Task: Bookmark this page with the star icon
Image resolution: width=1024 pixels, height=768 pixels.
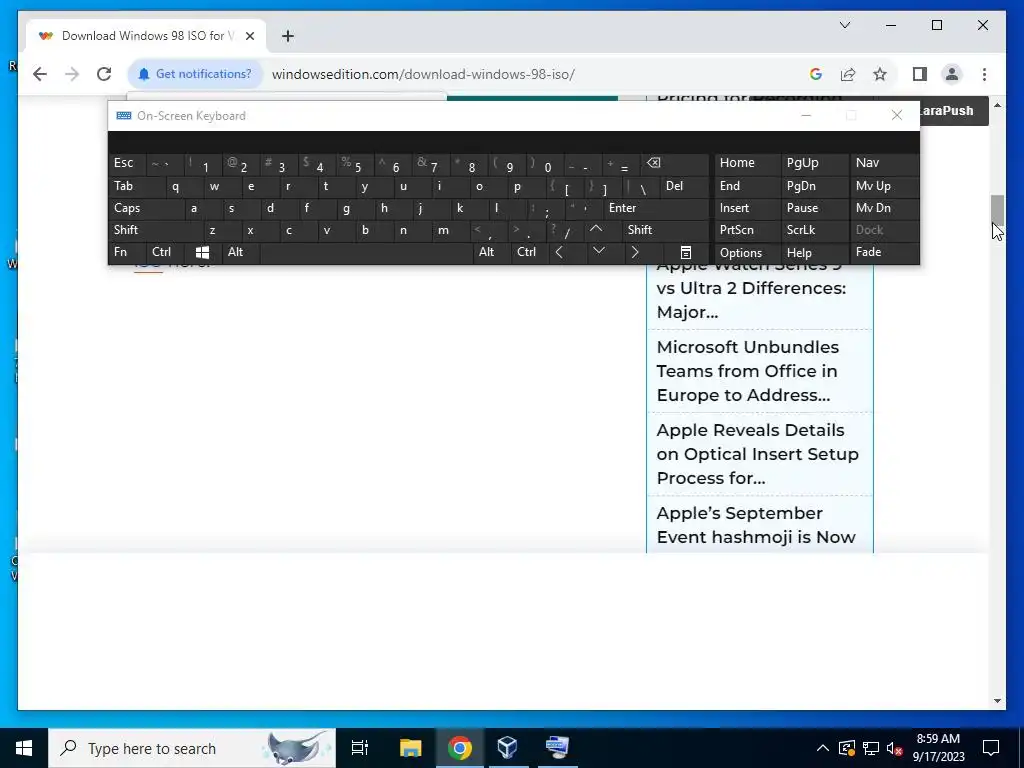Action: pos(880,74)
